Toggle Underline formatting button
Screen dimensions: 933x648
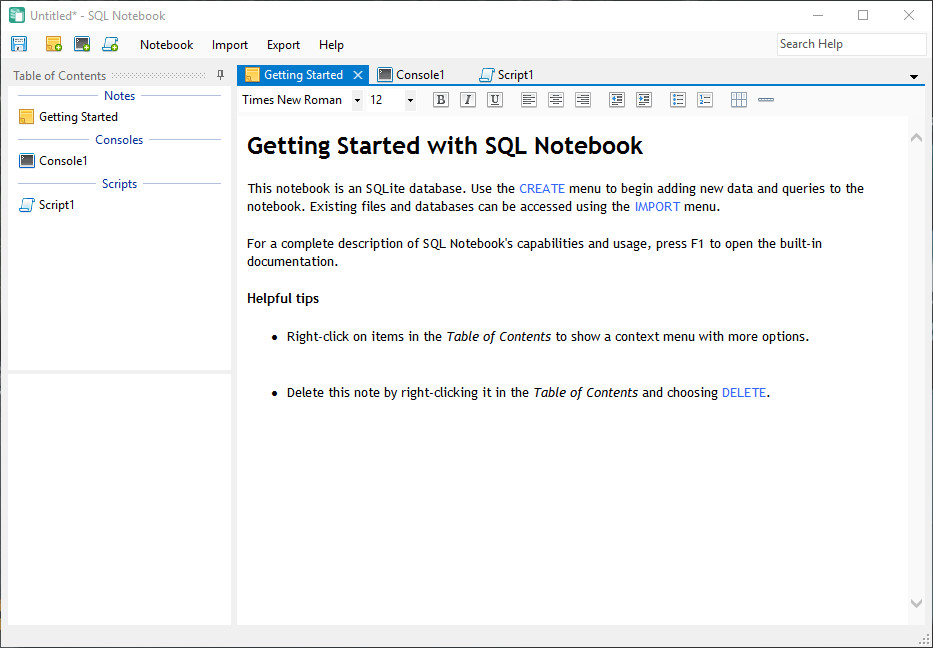[494, 99]
